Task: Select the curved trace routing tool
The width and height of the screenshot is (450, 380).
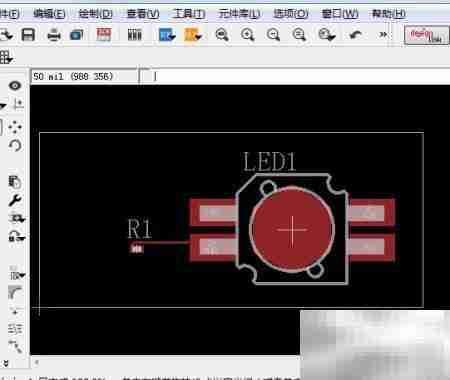Action: tap(15, 293)
